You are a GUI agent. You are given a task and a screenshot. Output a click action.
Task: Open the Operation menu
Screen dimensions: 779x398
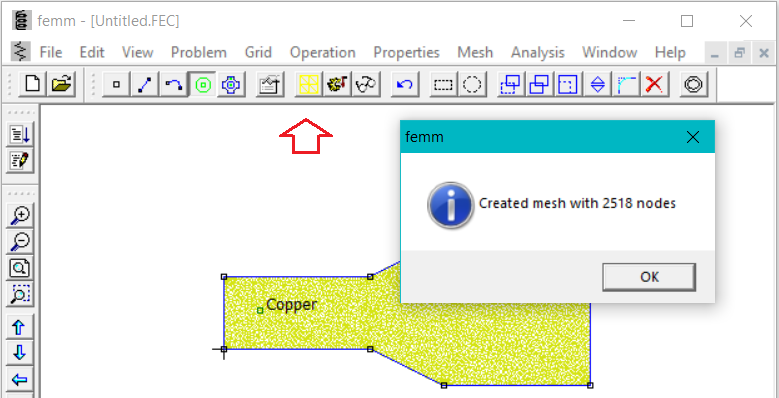pyautogui.click(x=322, y=53)
